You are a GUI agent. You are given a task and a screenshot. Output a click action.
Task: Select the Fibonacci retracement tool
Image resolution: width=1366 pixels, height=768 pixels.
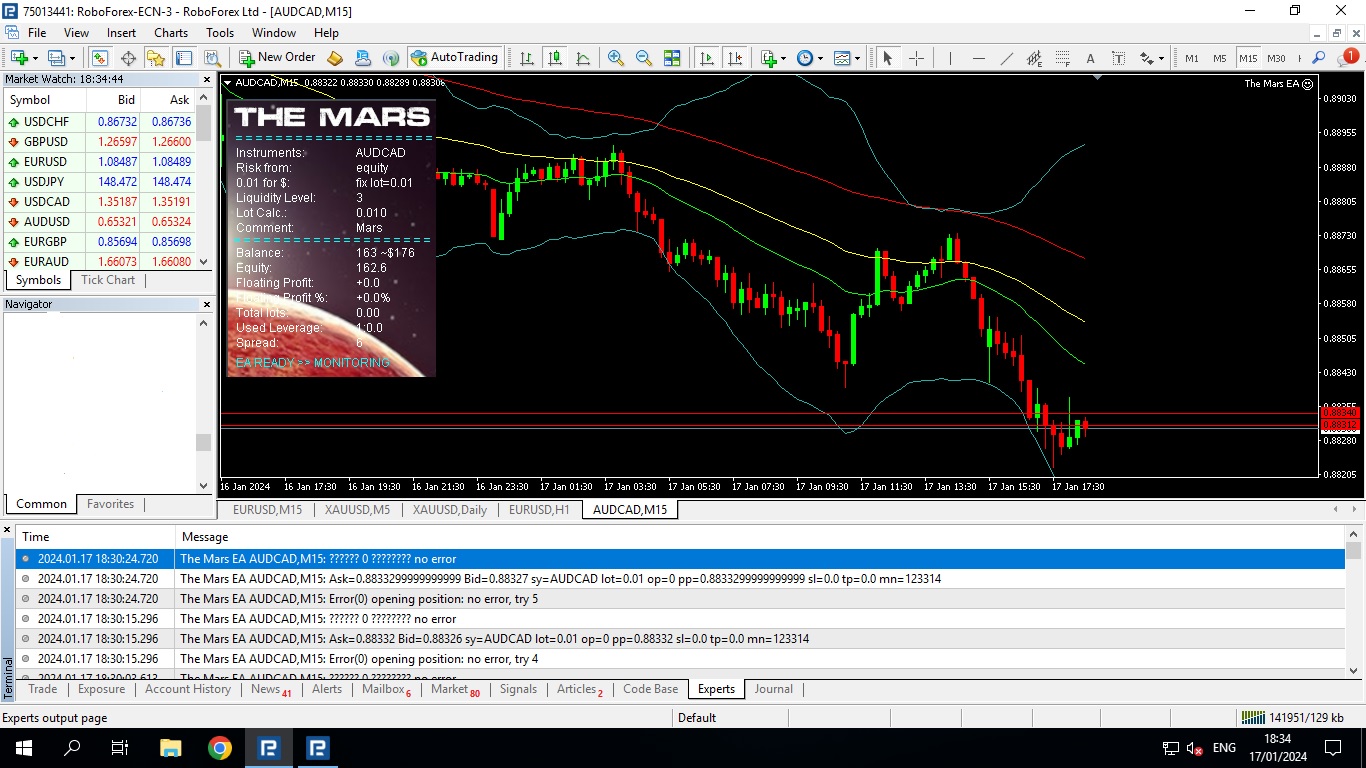pos(1062,58)
